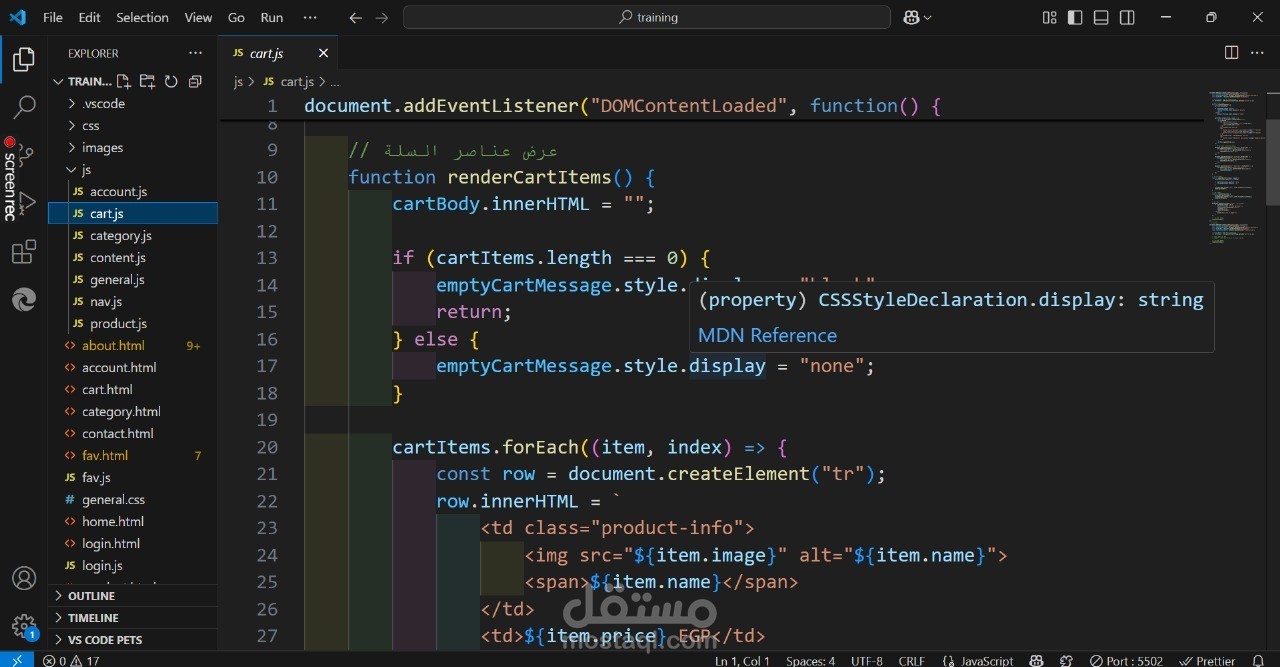Viewport: 1280px width, 667px height.
Task: Refresh the Explorer file tree
Action: click(x=171, y=81)
